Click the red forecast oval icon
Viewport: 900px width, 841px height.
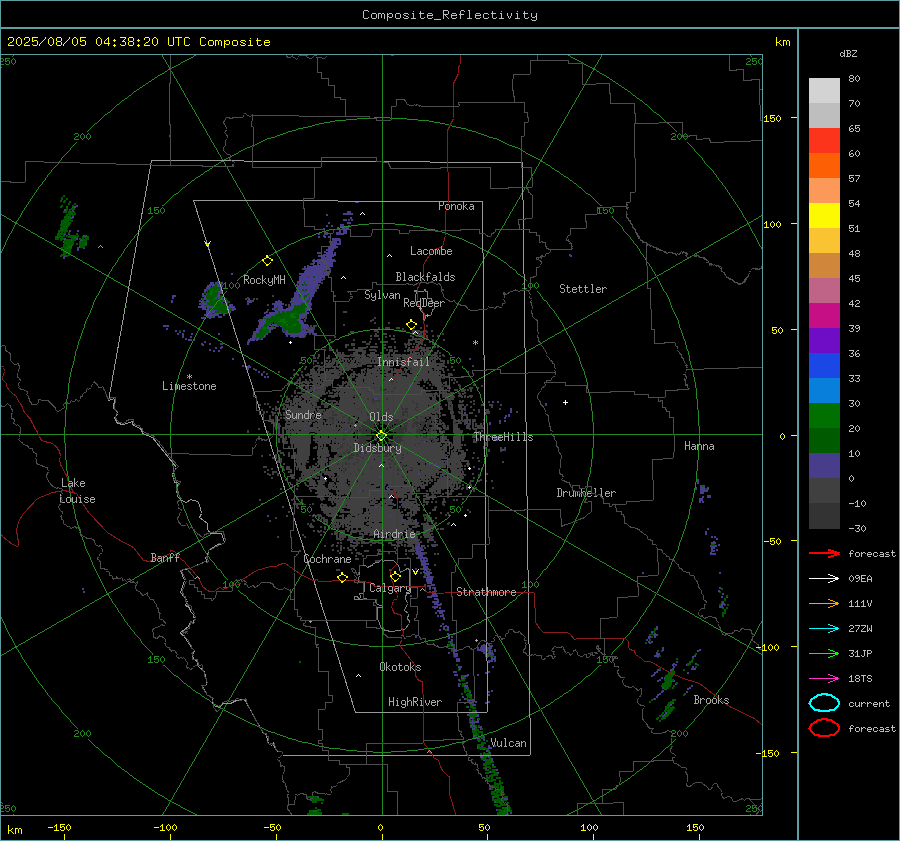pyautogui.click(x=824, y=728)
